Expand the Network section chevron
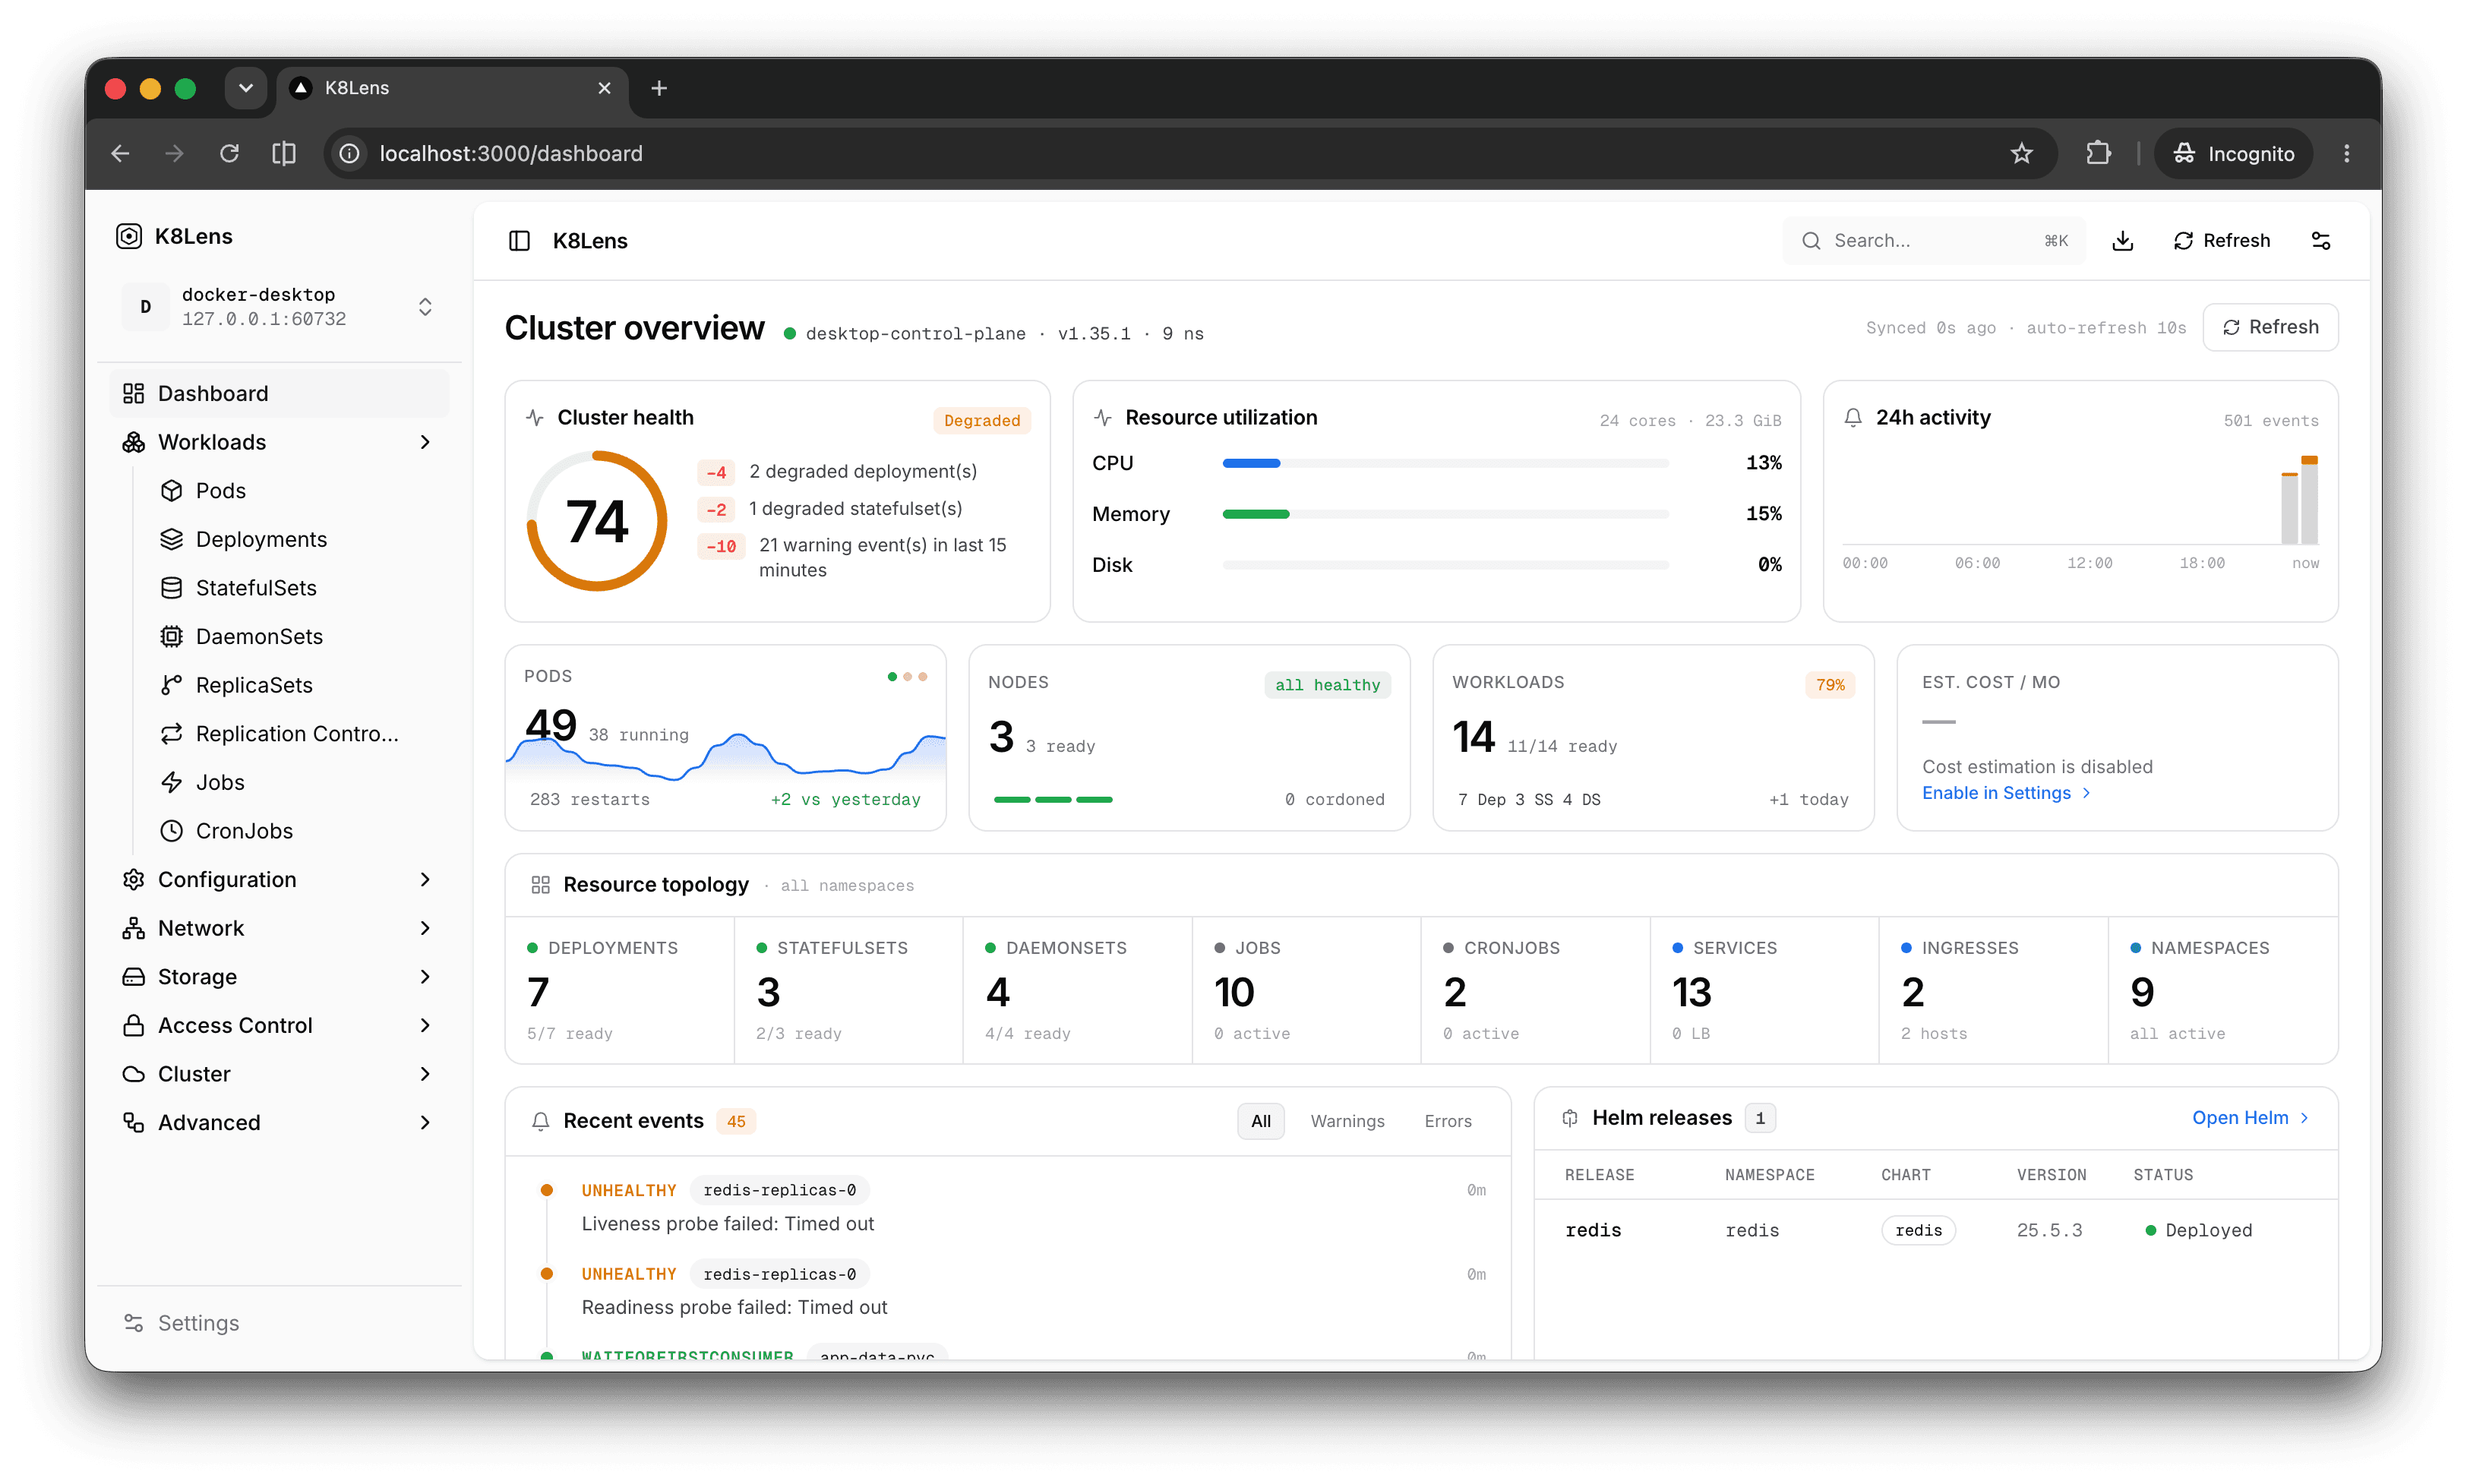2467x1484 pixels. 425,928
